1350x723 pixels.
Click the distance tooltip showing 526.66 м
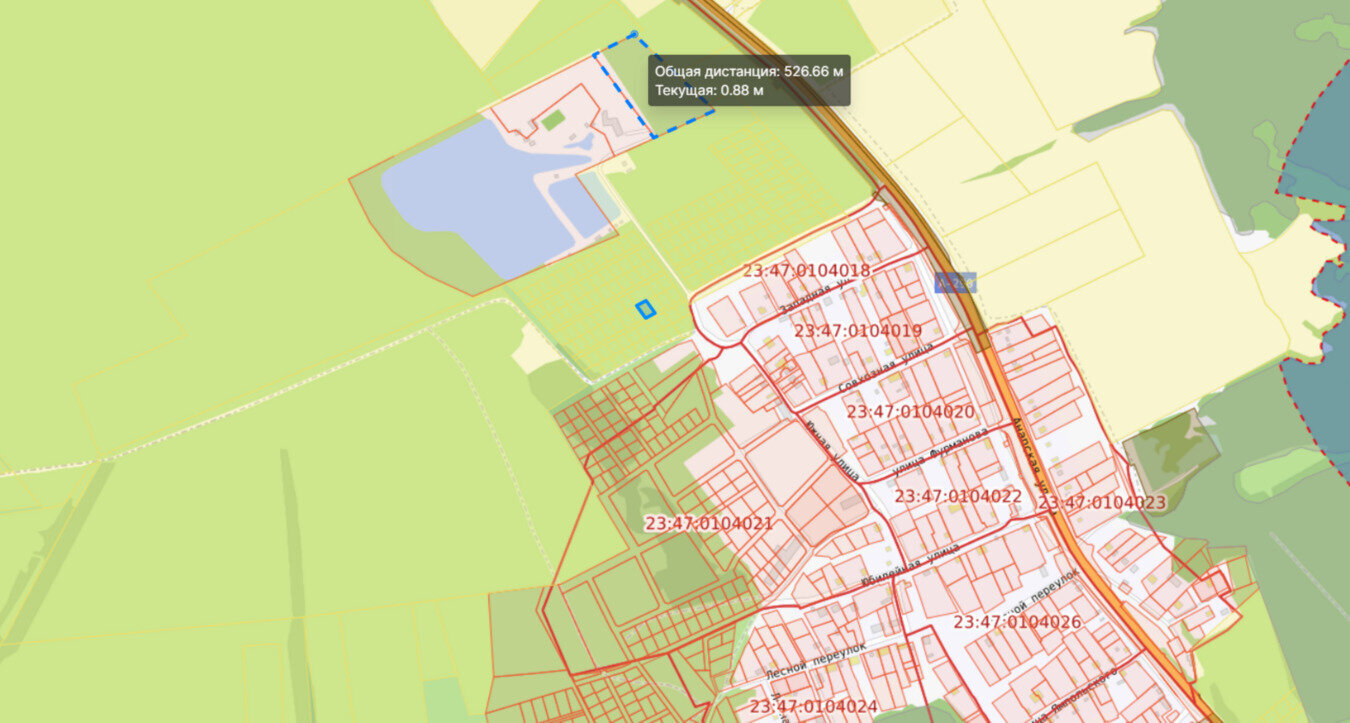pyautogui.click(x=750, y=81)
